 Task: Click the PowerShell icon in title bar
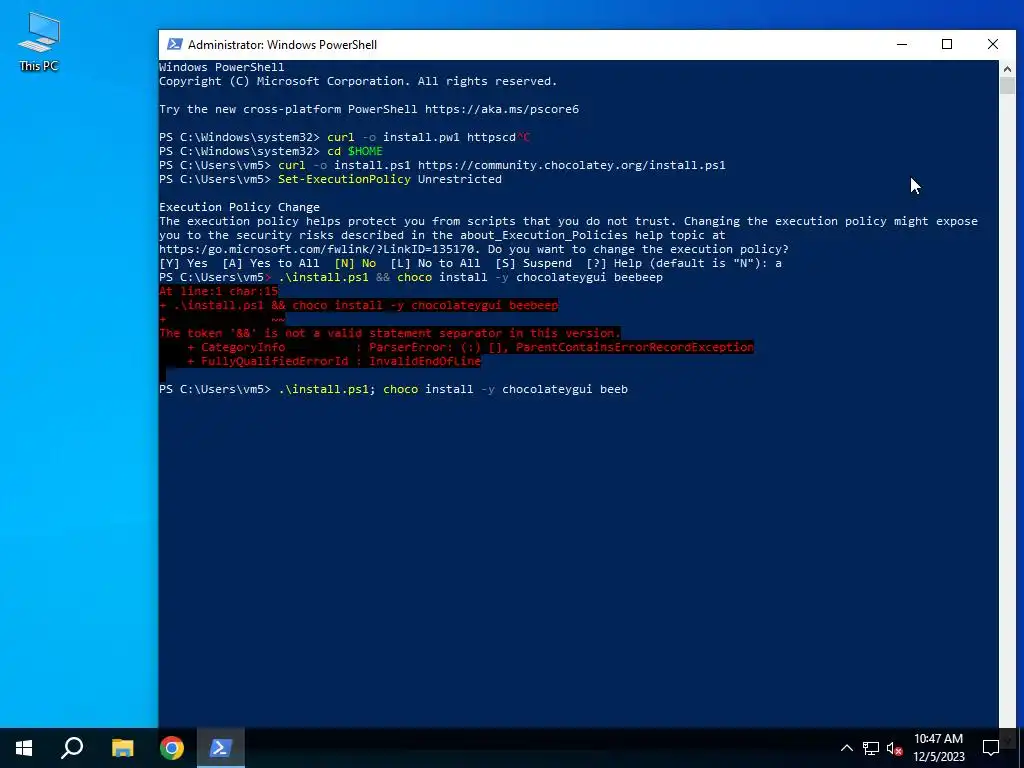tap(174, 44)
